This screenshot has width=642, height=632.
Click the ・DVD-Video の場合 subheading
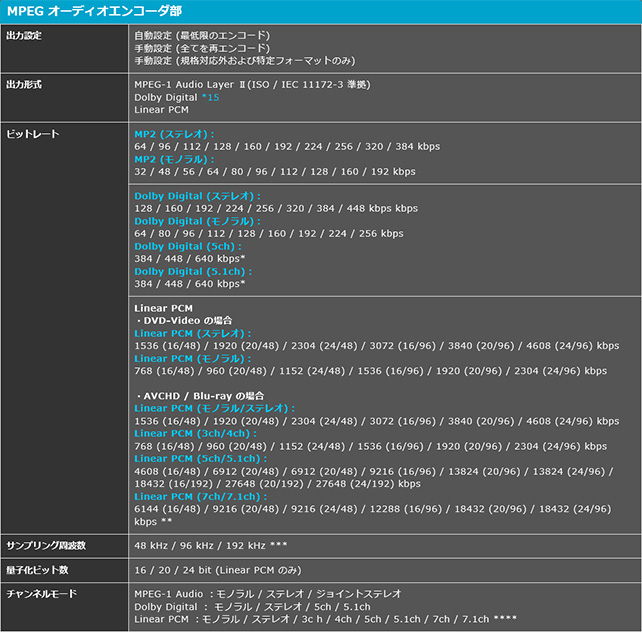point(183,320)
